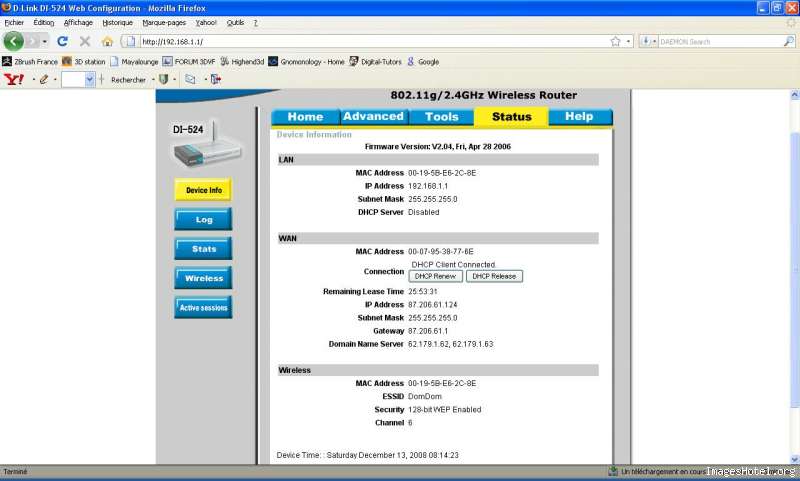
Task: Click the Yahoo toolbar pencil icon
Action: 43,79
